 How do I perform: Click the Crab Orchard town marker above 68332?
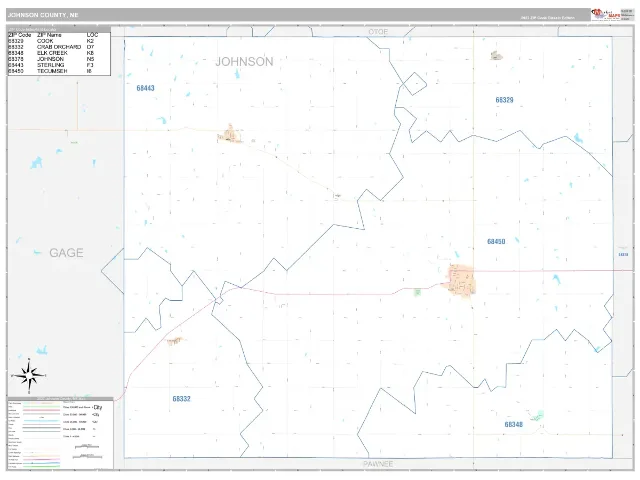pyautogui.click(x=175, y=341)
